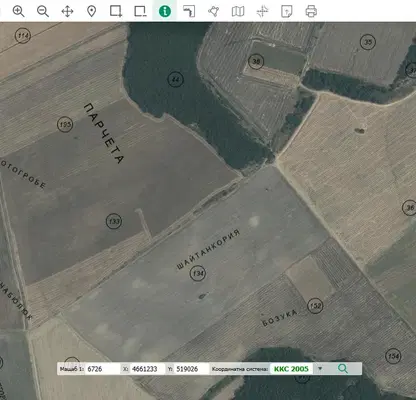Image resolution: width=416 pixels, height=400 pixels.
Task: Click the ПАРЧЕТА locality label
Action: tap(104, 133)
